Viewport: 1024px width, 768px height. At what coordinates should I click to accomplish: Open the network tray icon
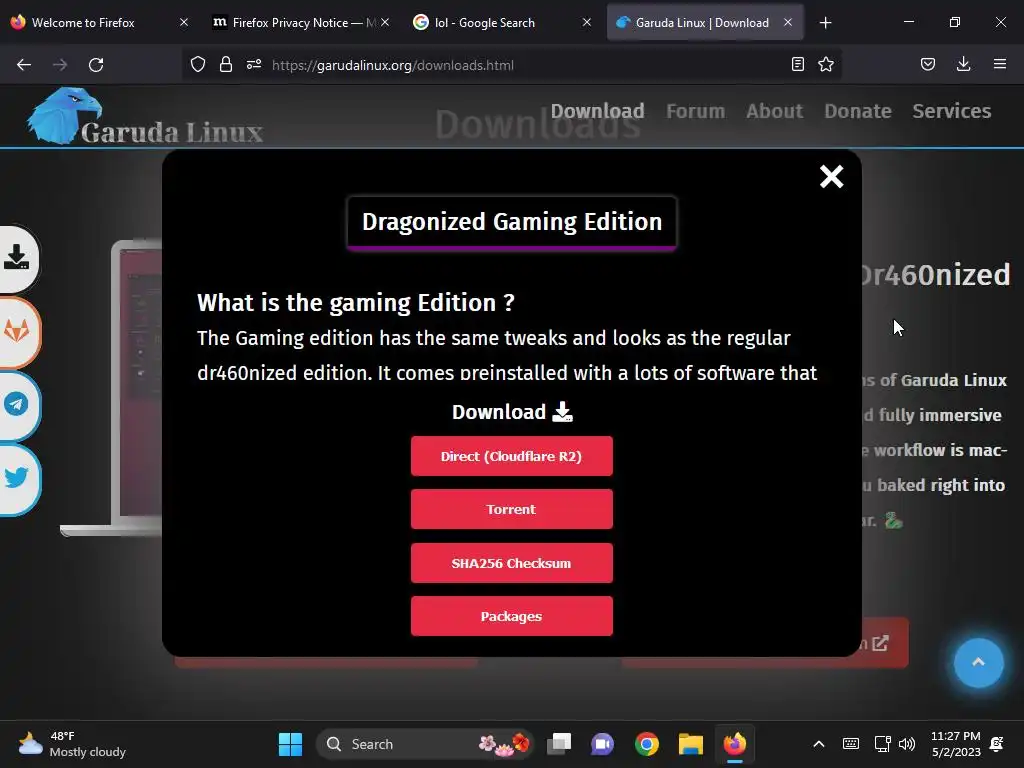882,744
